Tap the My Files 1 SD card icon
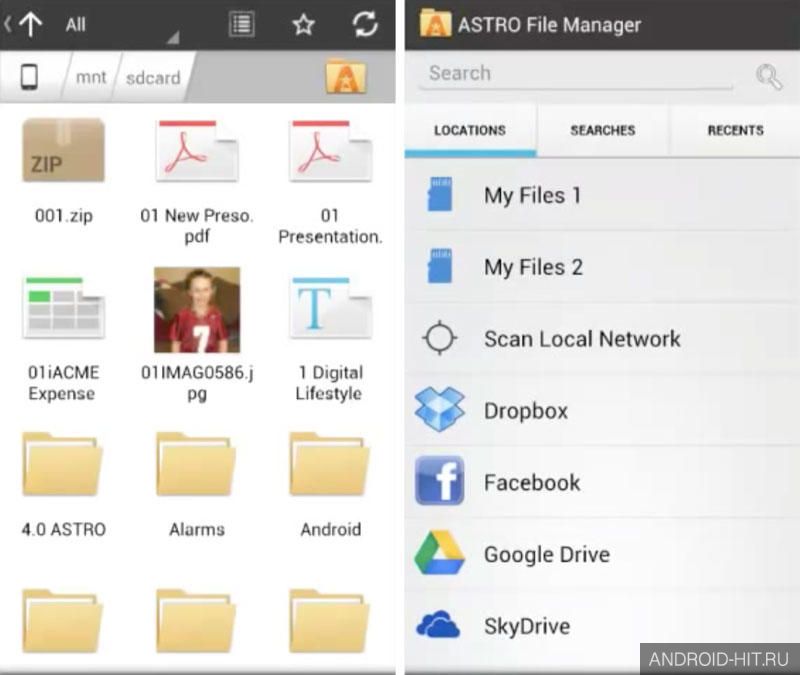Image resolution: width=800 pixels, height=675 pixels. (x=440, y=194)
